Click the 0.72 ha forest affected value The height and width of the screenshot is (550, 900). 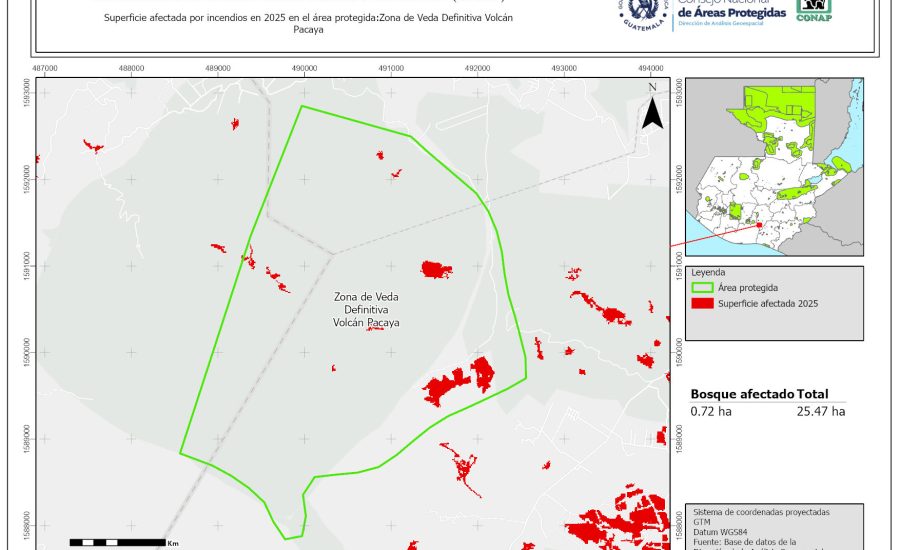(710, 411)
